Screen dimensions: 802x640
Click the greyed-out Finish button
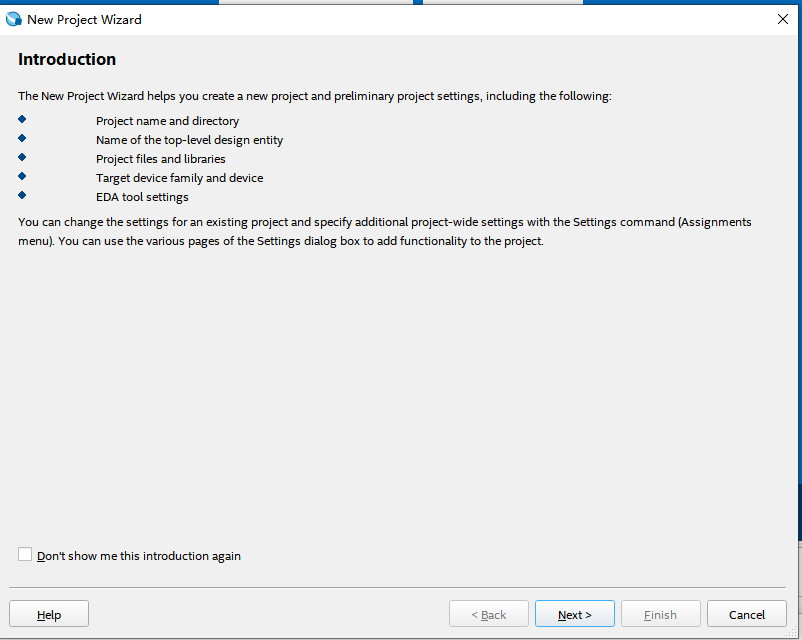(660, 614)
